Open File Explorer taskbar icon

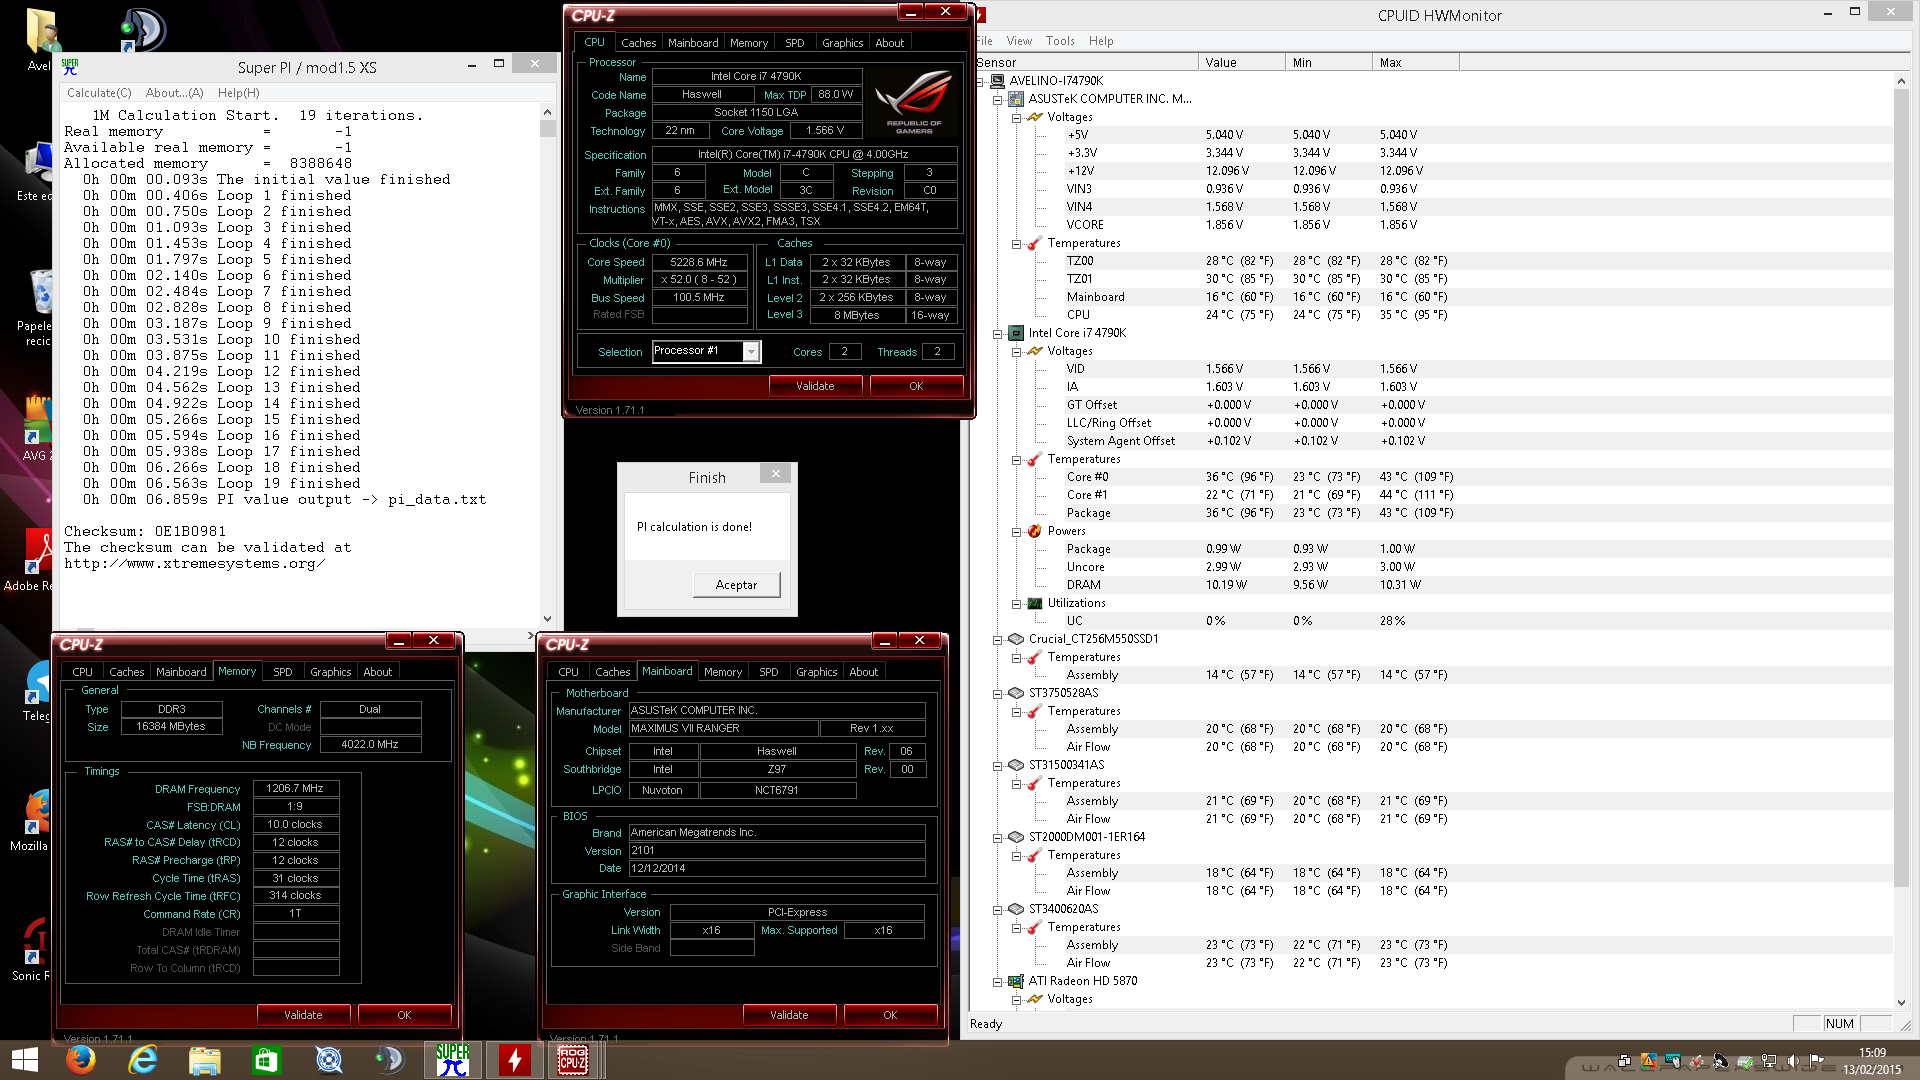pos(205,1060)
